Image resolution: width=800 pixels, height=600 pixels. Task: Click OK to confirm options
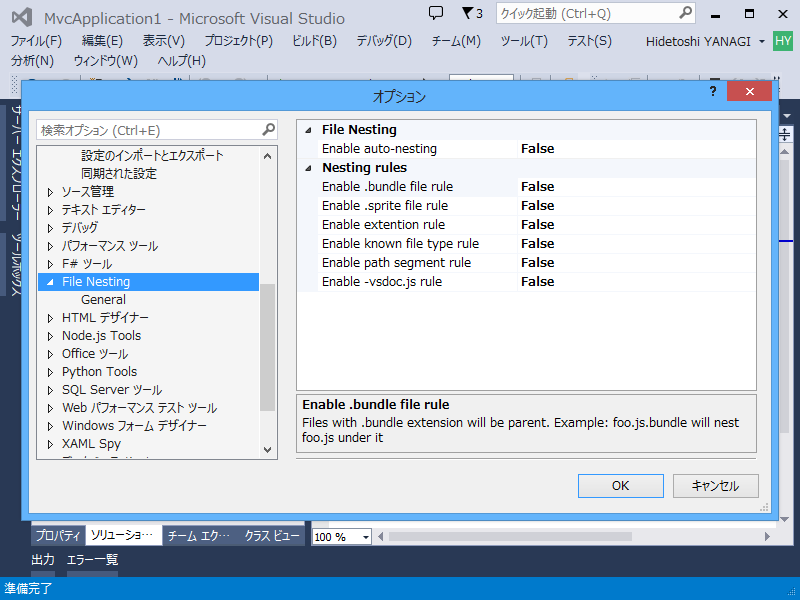pos(620,486)
